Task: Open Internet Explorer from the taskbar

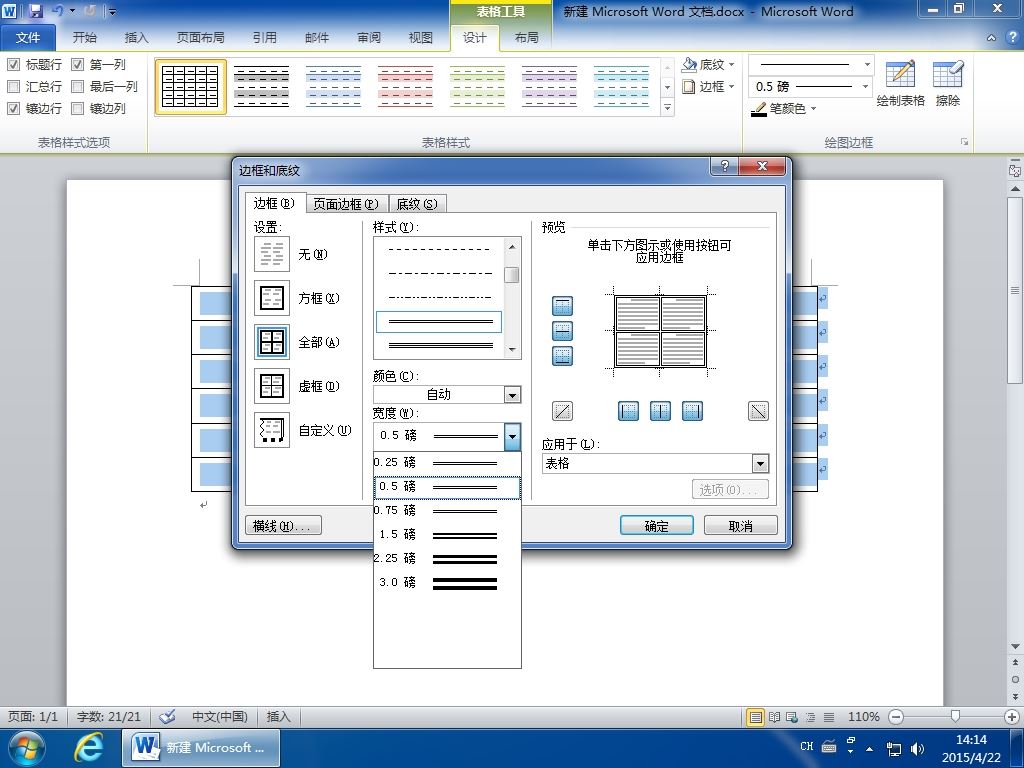Action: 89,747
